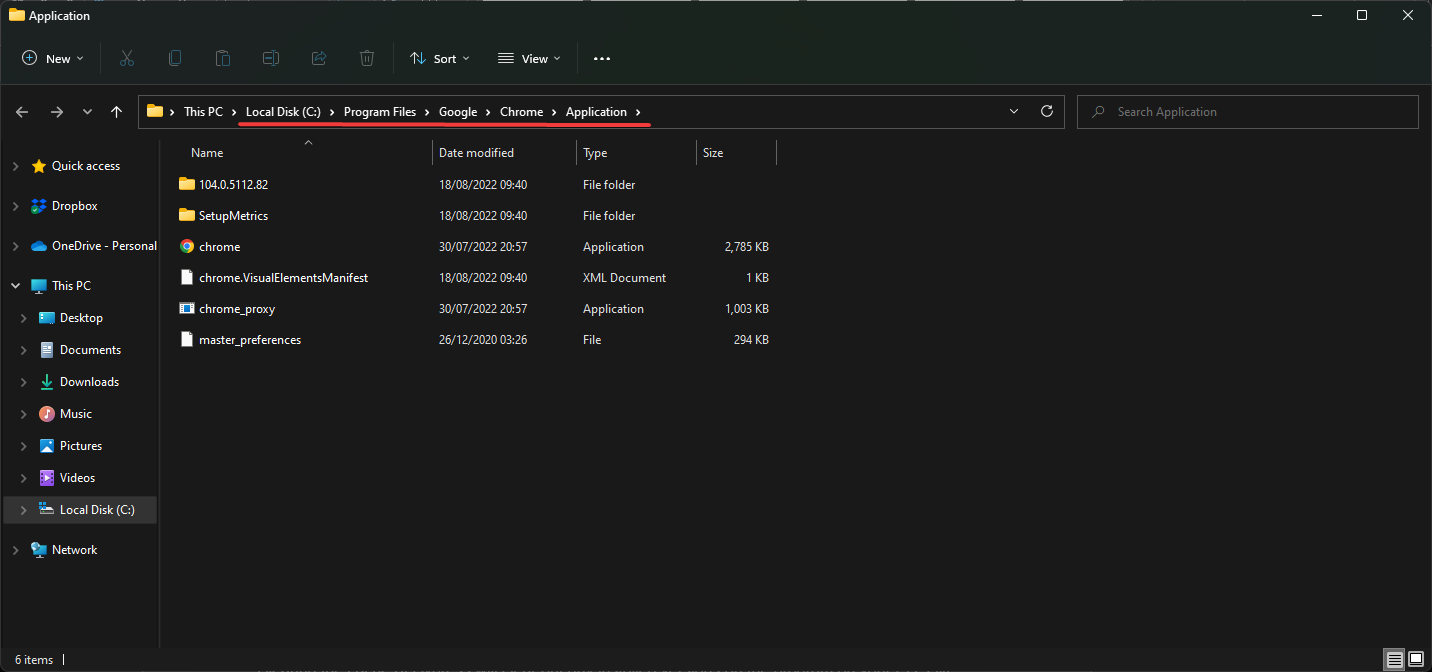Screen dimensions: 1432x672
Task: Click the 26/12/2020 03:26 date cell
Action: pos(483,340)
